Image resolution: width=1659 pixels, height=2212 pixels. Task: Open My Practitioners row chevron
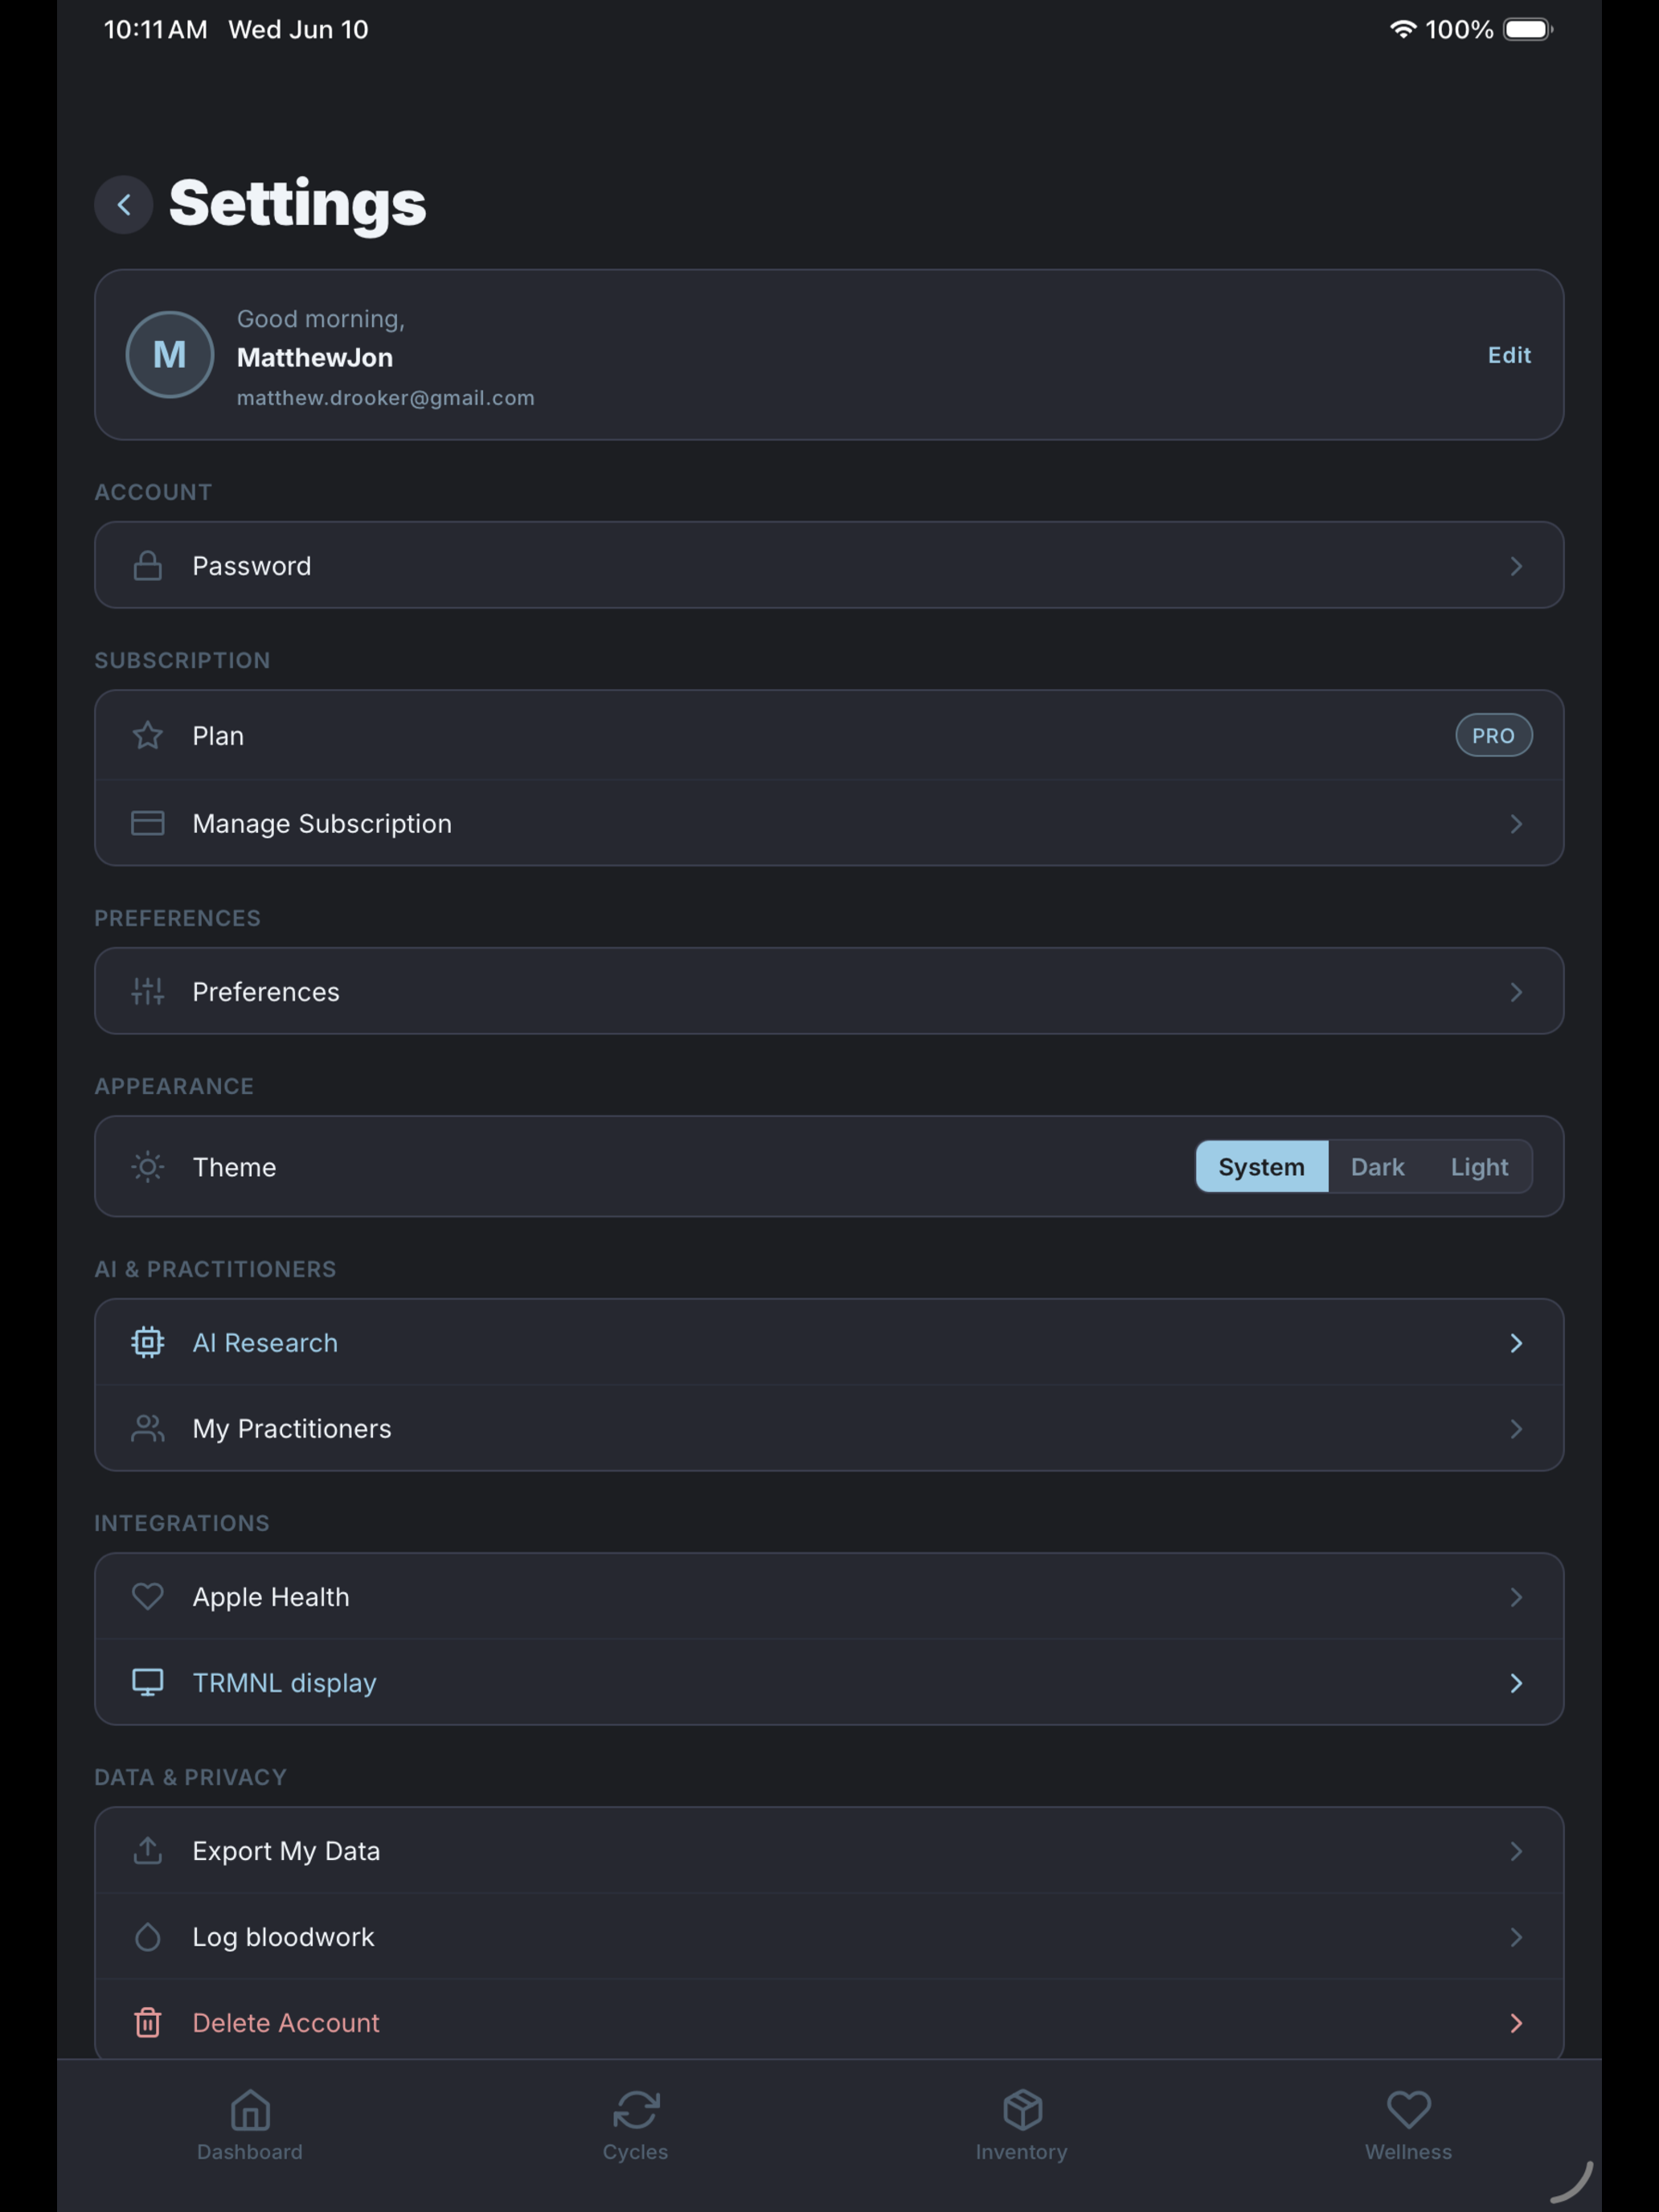tap(1516, 1428)
